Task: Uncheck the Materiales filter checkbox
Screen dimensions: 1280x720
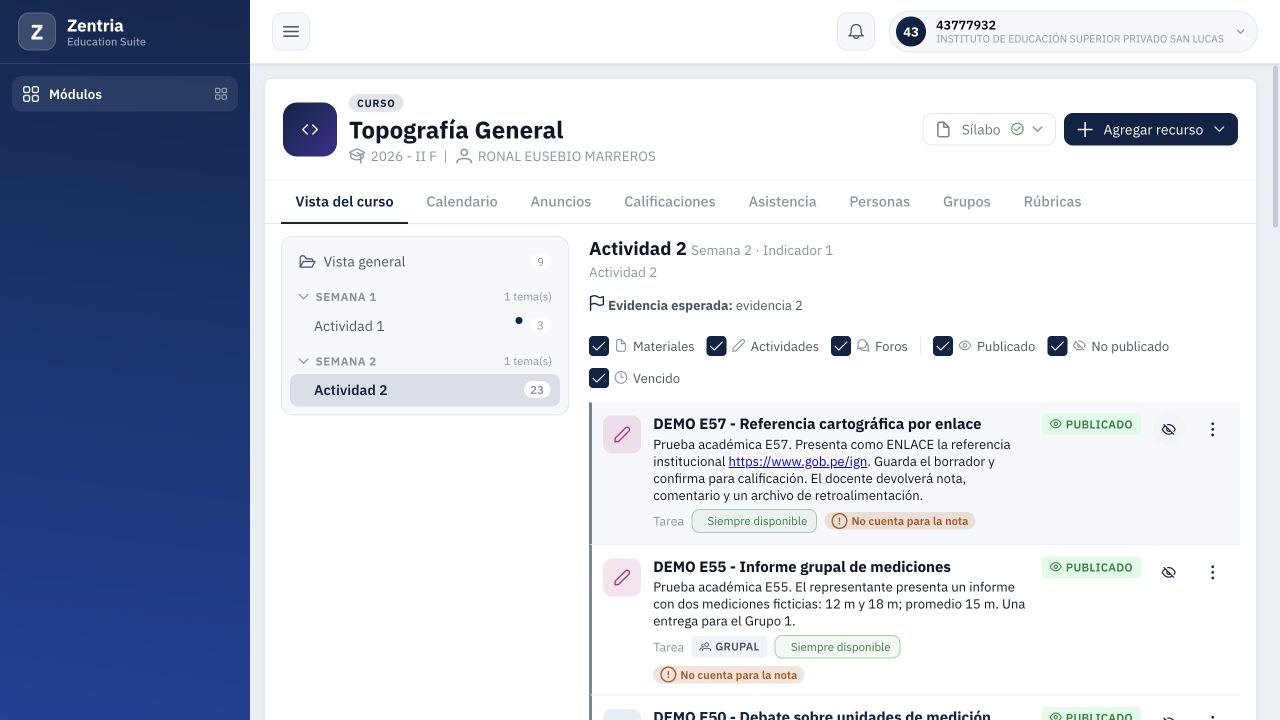Action: click(599, 346)
